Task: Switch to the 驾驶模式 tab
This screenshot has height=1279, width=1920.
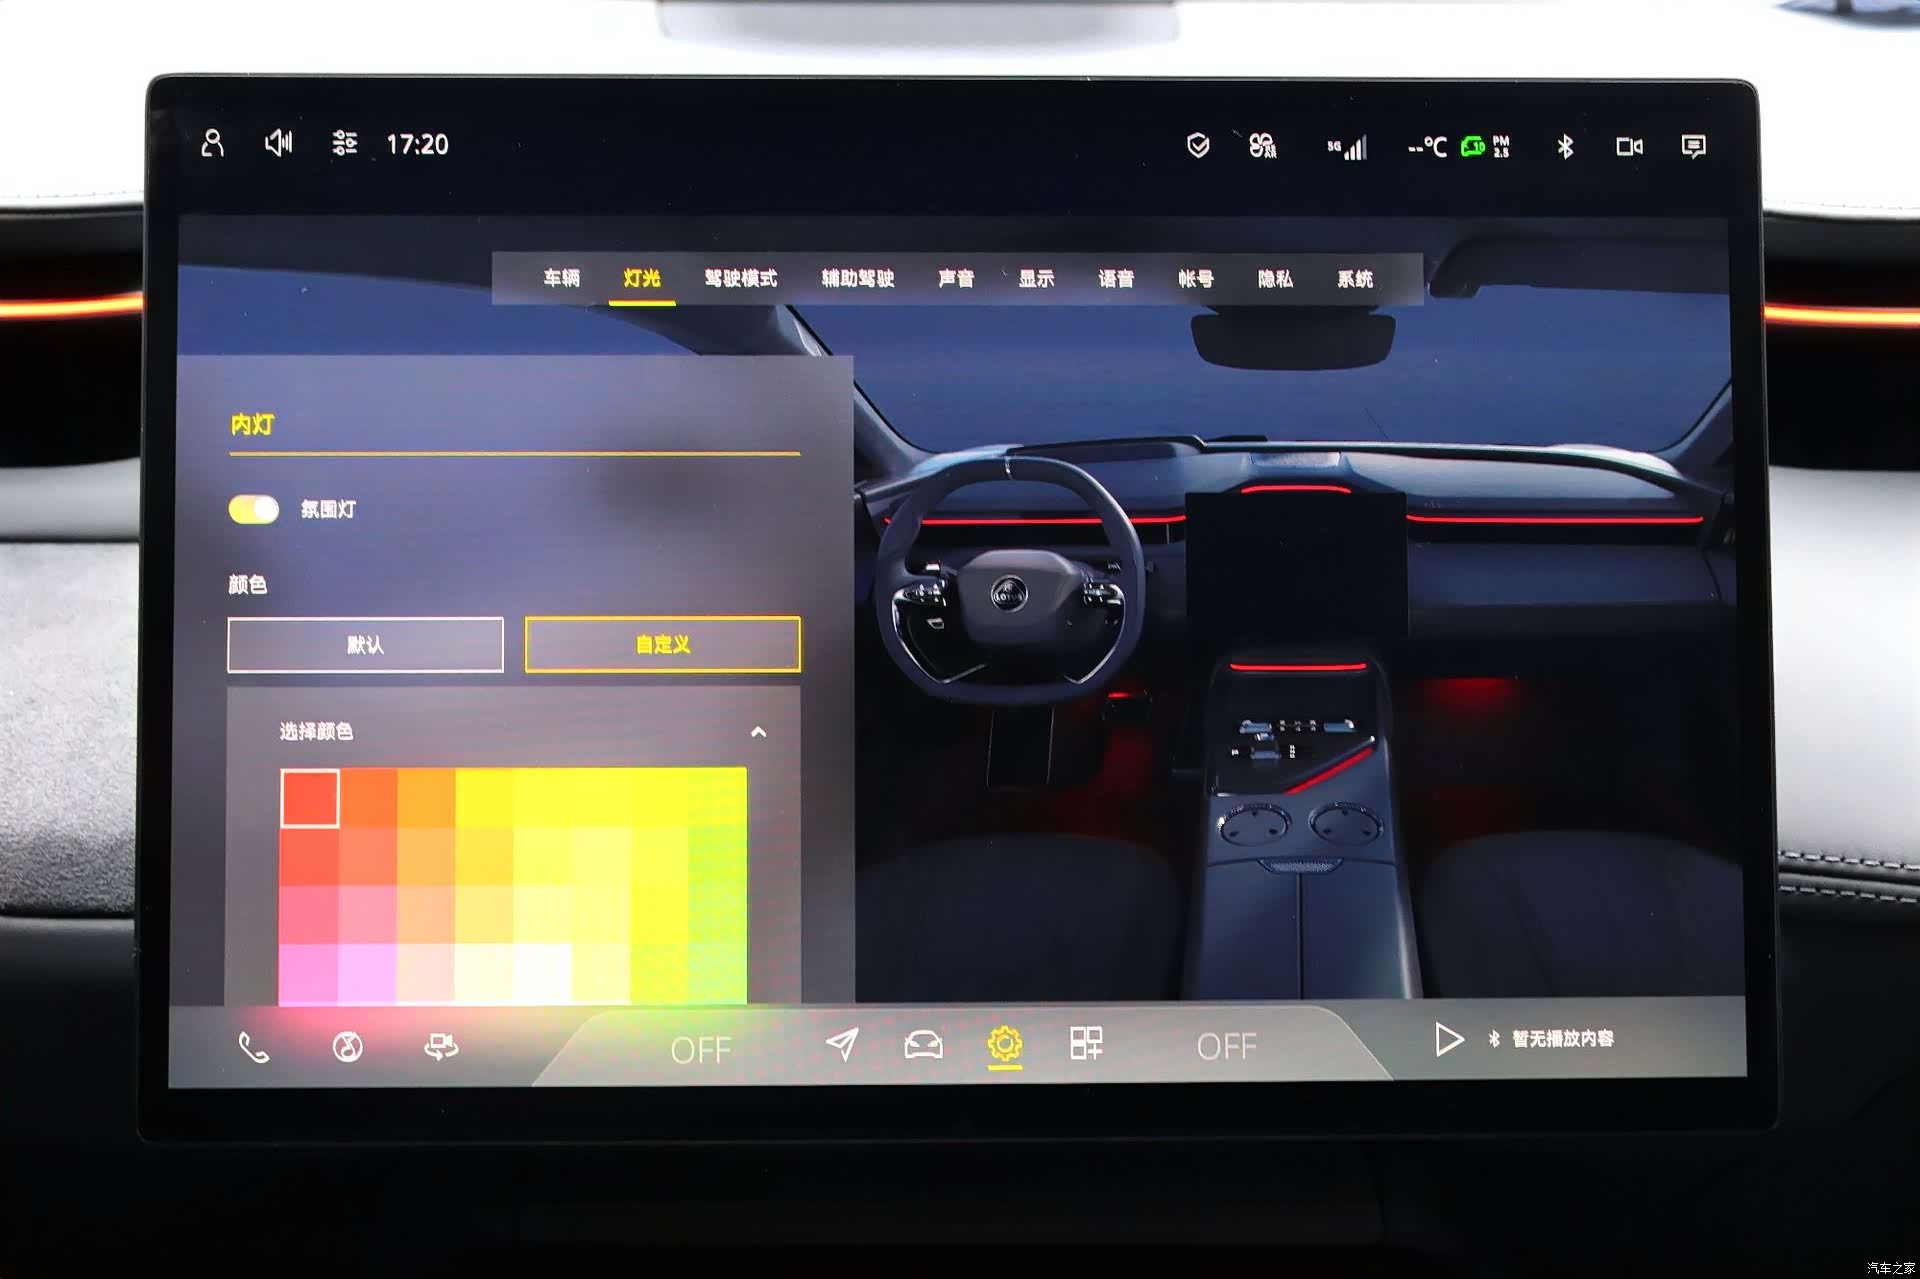Action: point(740,278)
